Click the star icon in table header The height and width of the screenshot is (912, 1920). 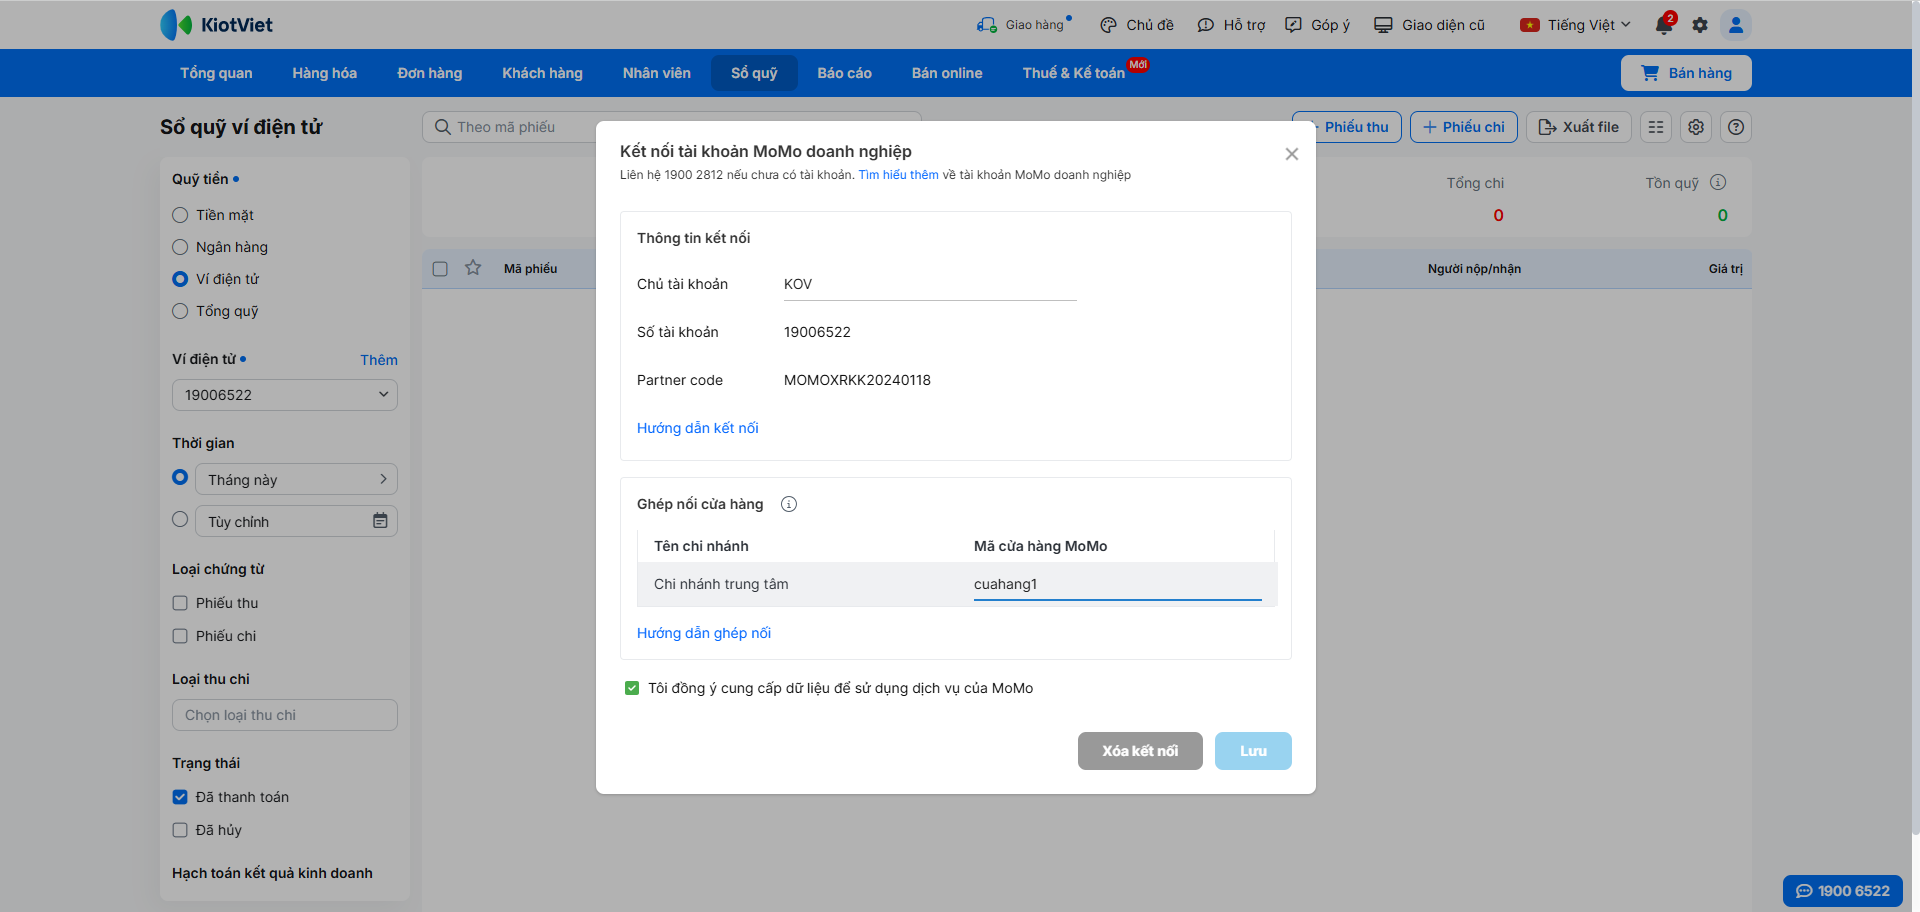(x=473, y=268)
